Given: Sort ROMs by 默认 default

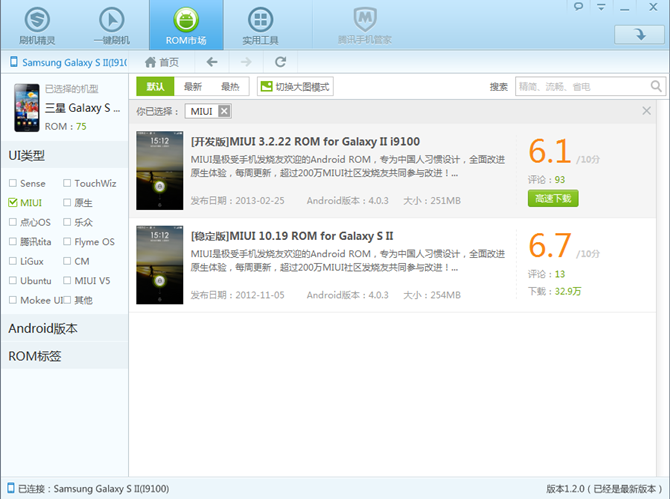Looking at the screenshot, I should tap(155, 87).
